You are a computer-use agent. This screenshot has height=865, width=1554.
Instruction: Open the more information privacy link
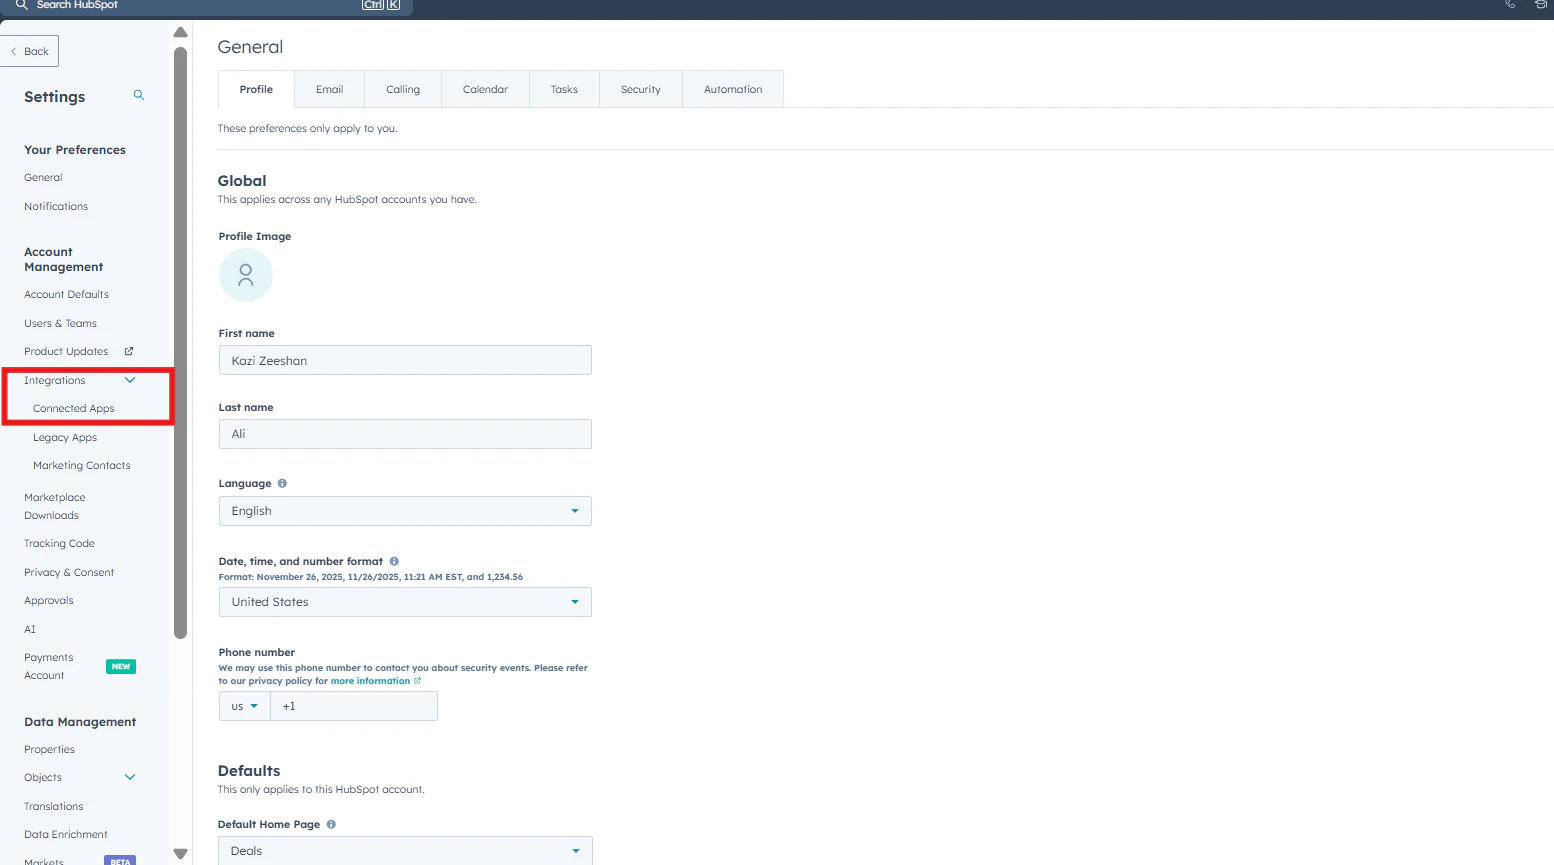coord(375,681)
